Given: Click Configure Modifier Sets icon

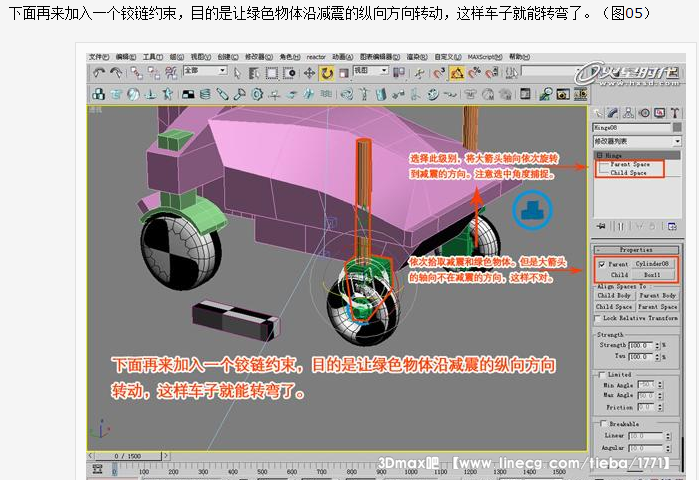Looking at the screenshot, I should (673, 226).
